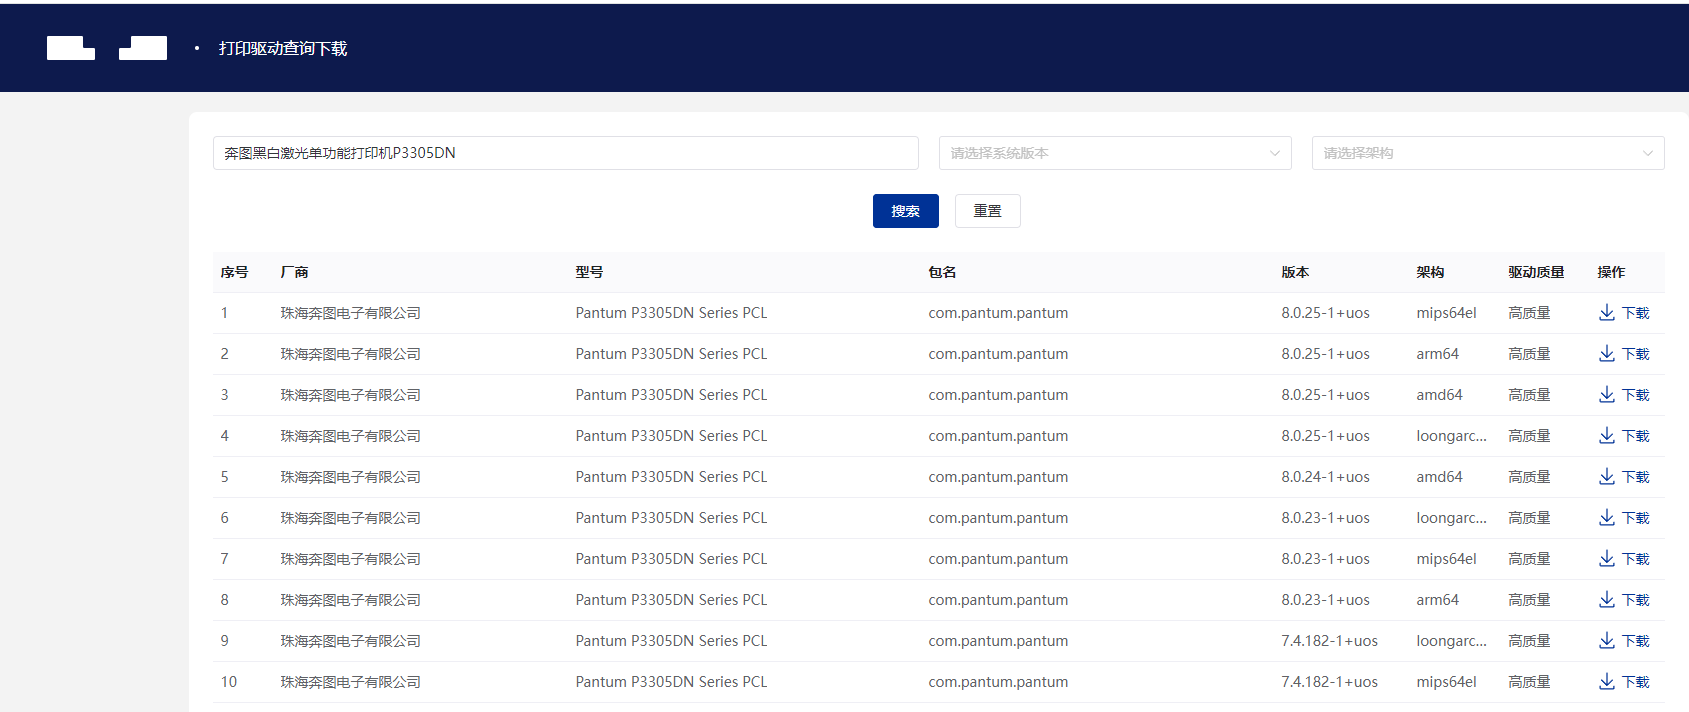Click row 3 package com.pantum.pantum
The width and height of the screenshot is (1689, 712).
[x=998, y=395]
